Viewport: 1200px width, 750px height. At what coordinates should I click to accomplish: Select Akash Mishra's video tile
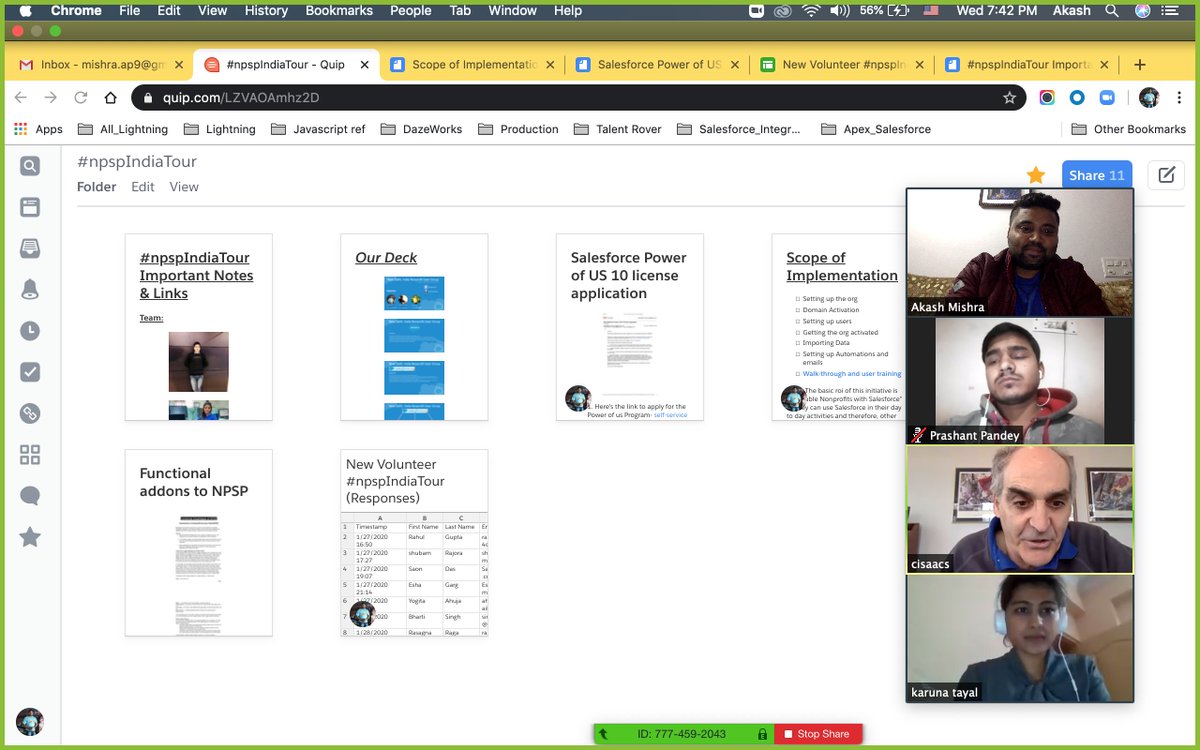tap(1020, 252)
